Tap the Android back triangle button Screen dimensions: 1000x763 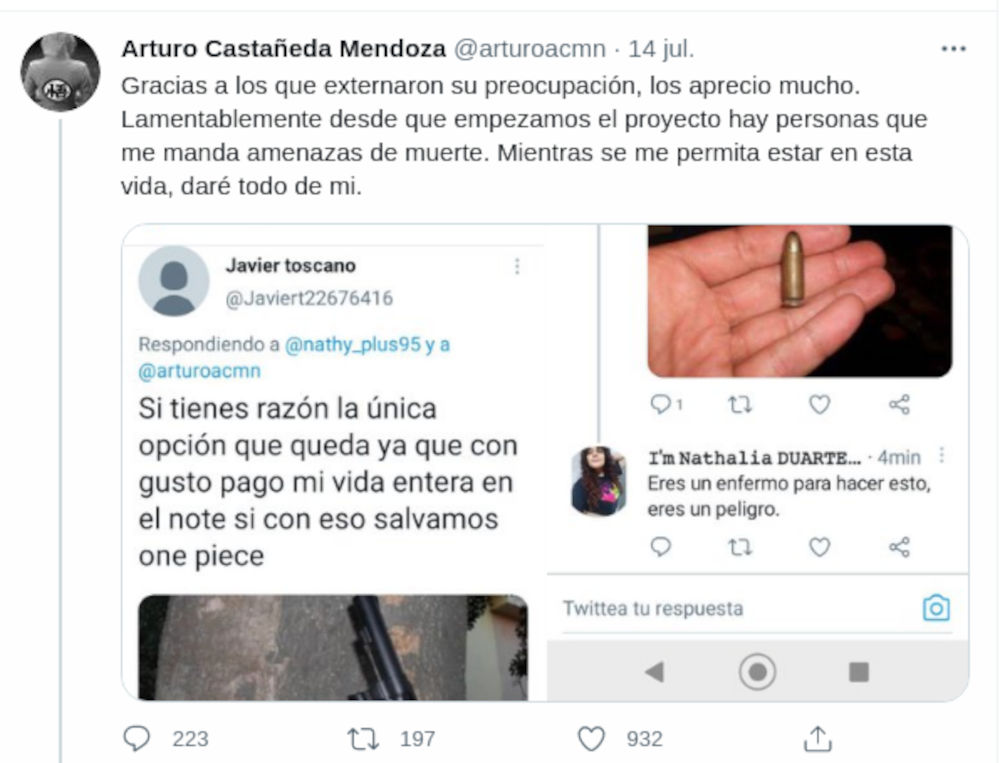click(655, 671)
